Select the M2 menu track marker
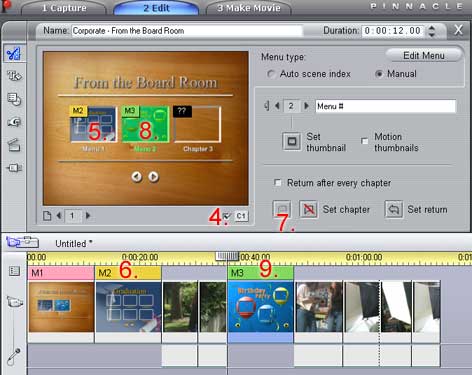The height and width of the screenshot is (375, 472). [128, 273]
